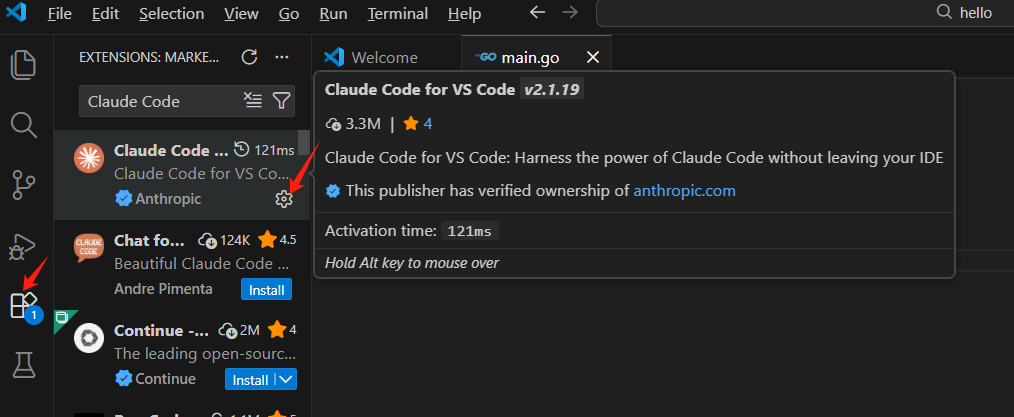Screen dimensions: 1014x417
Task: Click the Claude Code for VS Code tooltip title
Action: coord(420,90)
